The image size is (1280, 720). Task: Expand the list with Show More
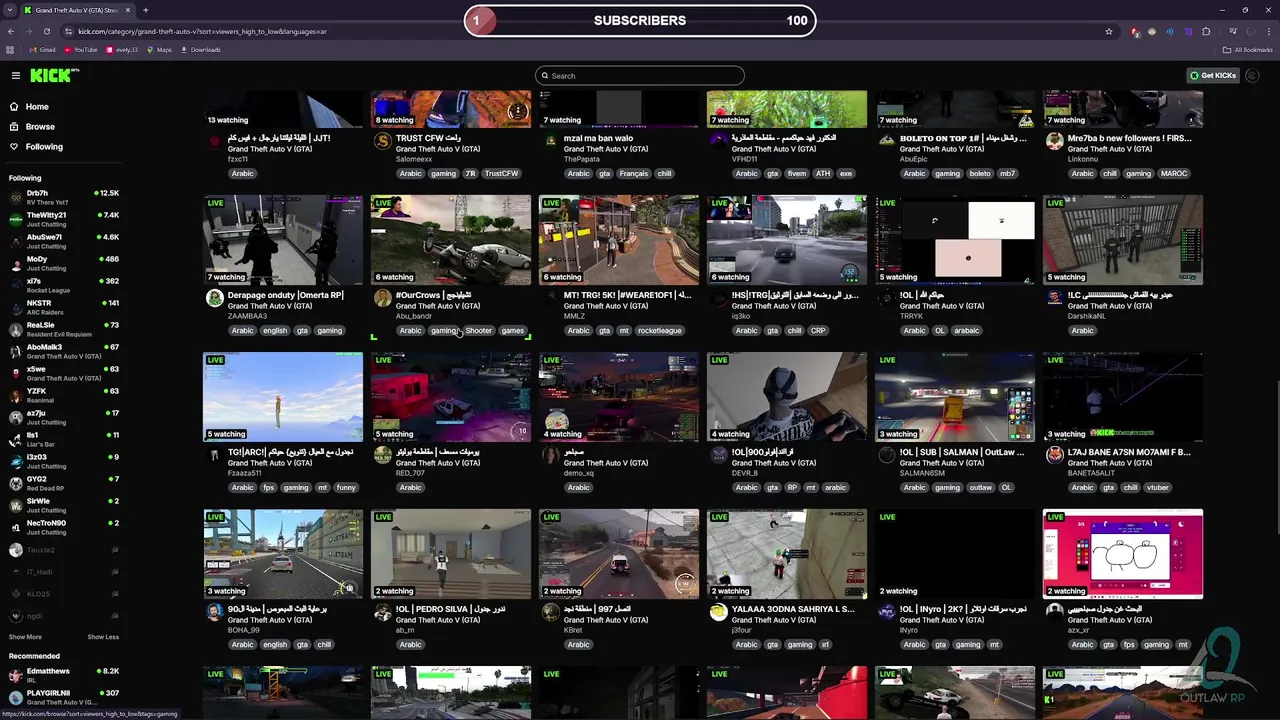[25, 637]
